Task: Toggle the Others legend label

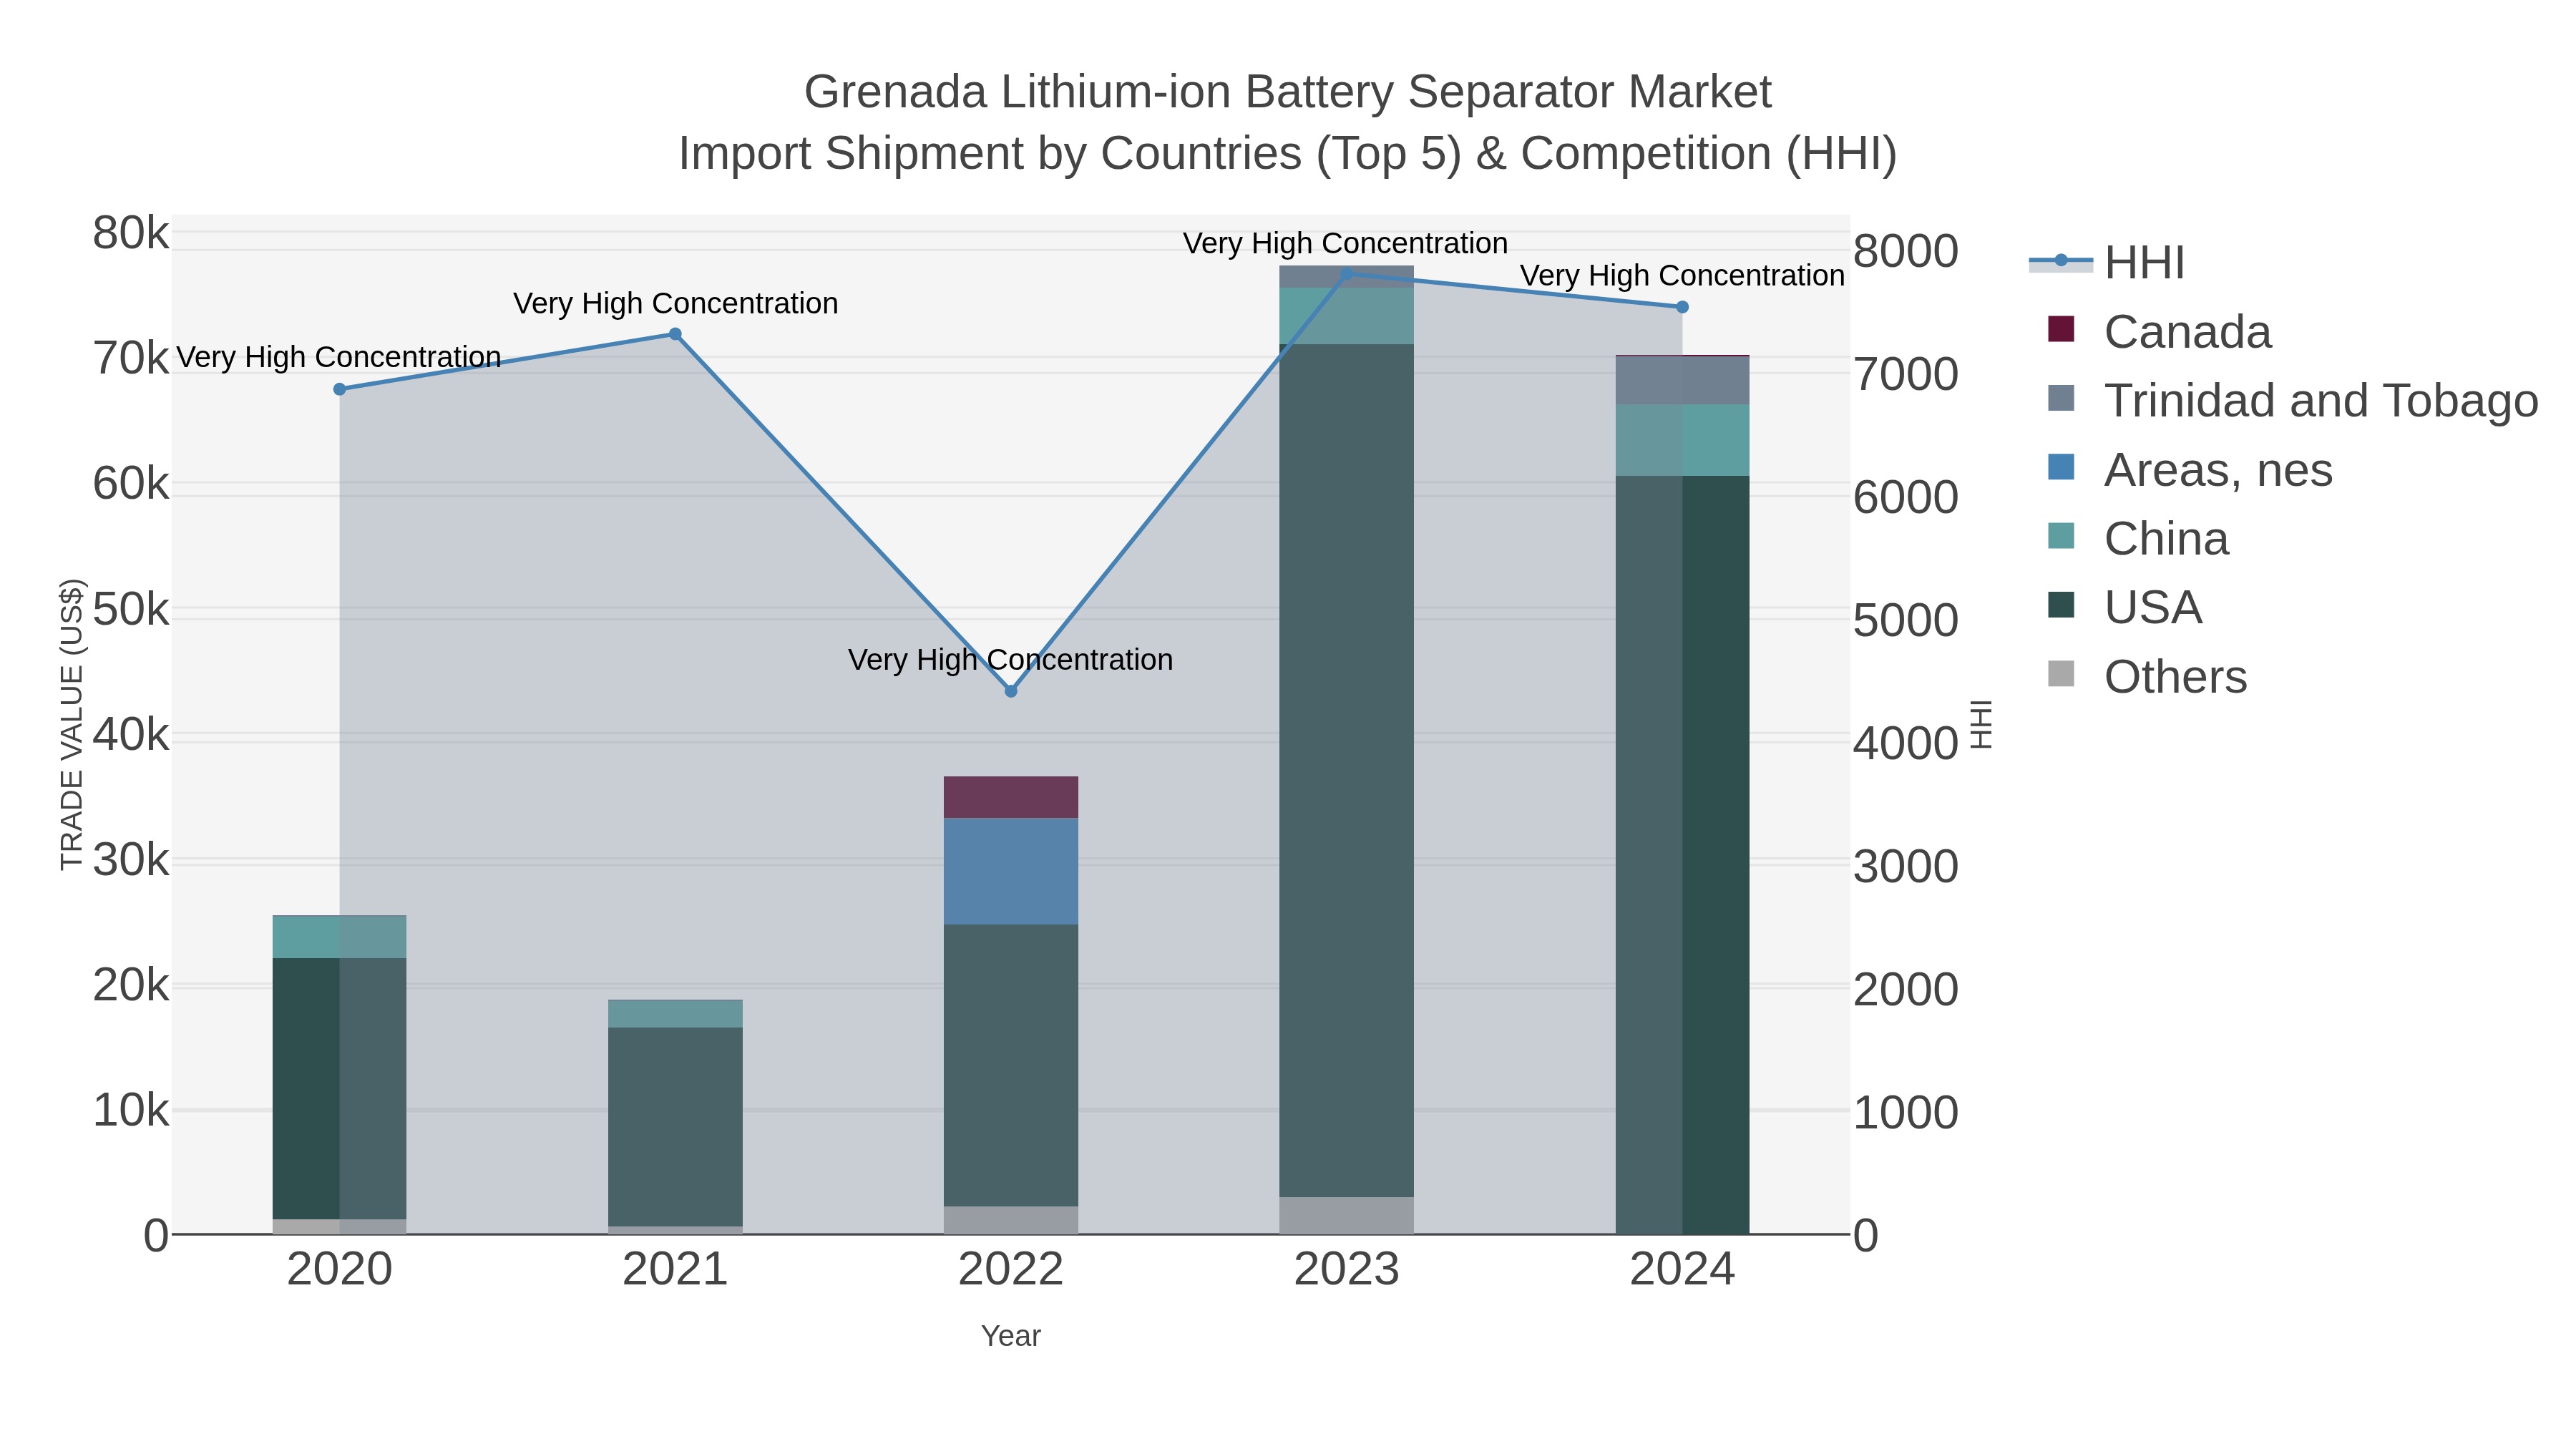Action: (x=2175, y=677)
